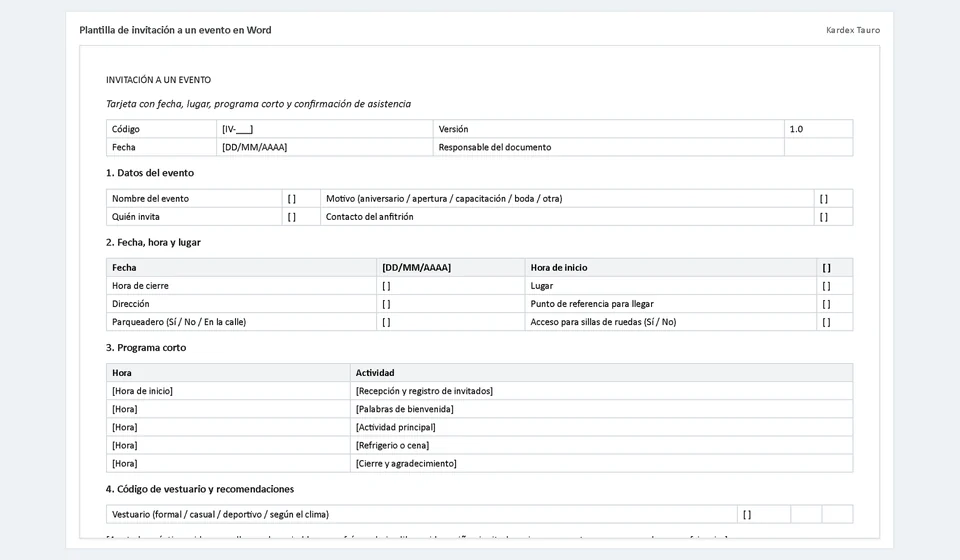
Task: Click 'Parqueadero (Sí / No / En la calle)' cell
Action: [x=241, y=322]
